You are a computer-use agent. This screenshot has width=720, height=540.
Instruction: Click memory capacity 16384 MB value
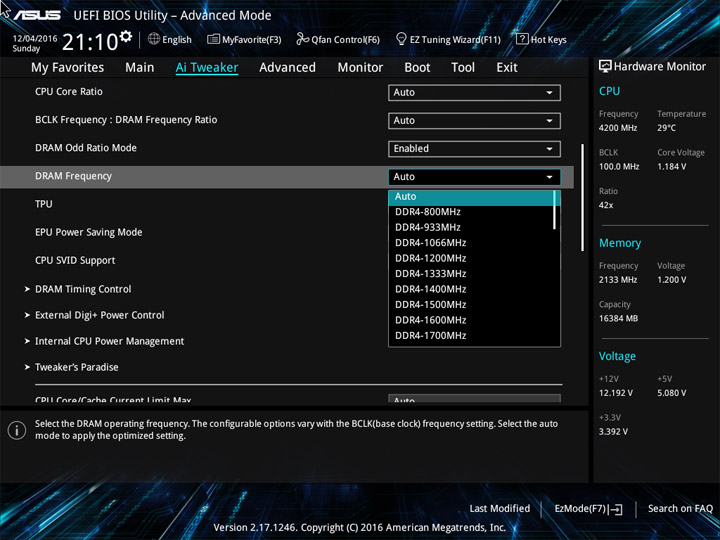pos(618,319)
